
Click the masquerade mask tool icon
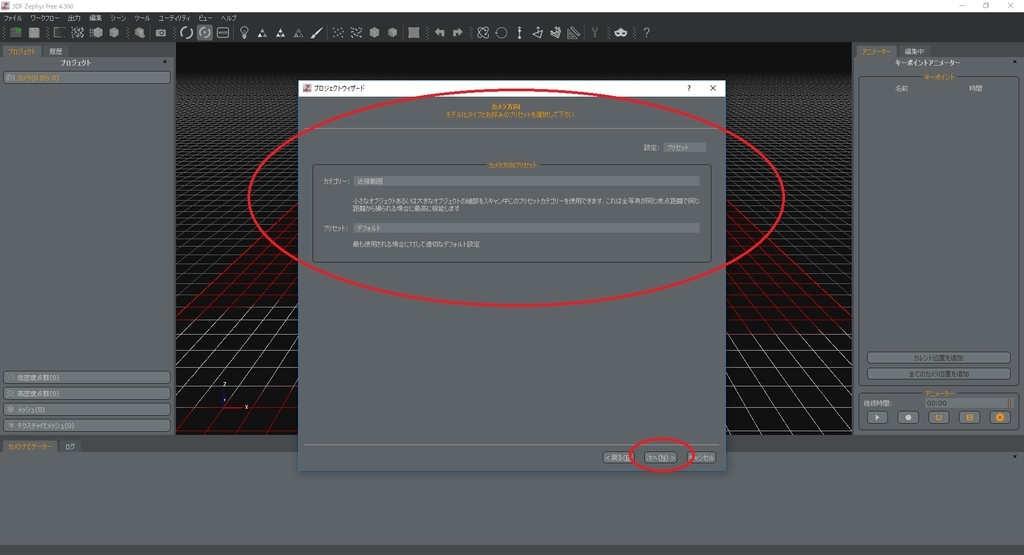(x=620, y=33)
